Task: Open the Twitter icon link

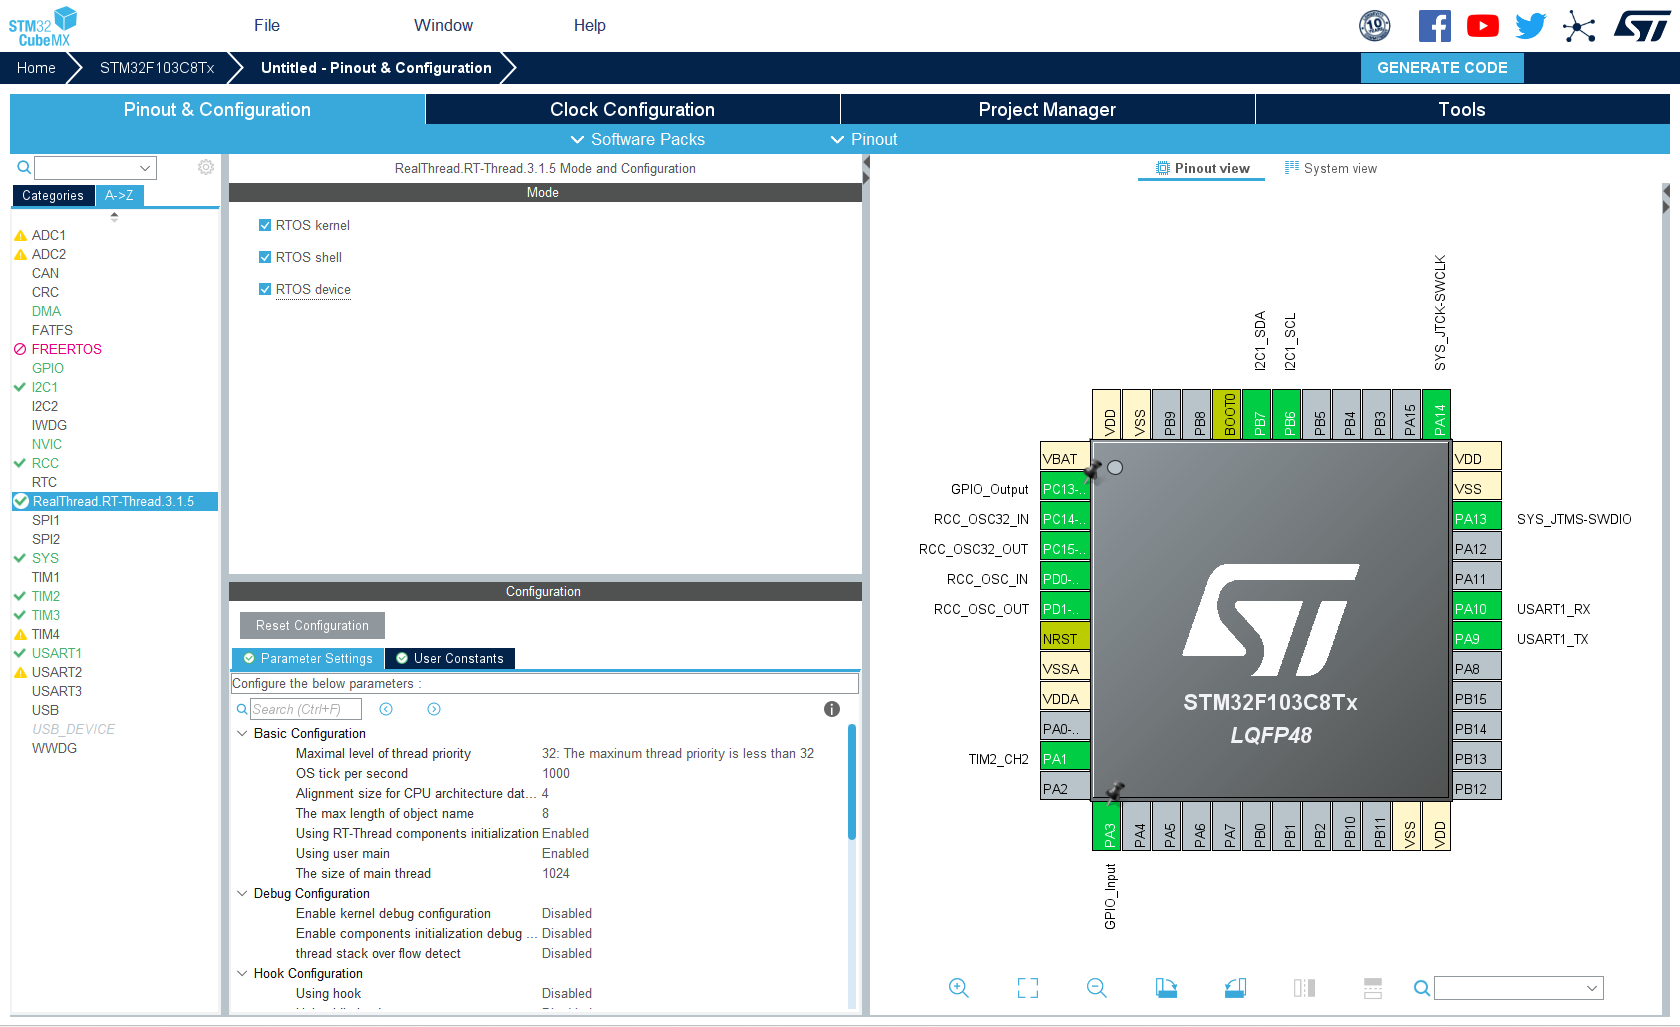Action: pyautogui.click(x=1530, y=26)
